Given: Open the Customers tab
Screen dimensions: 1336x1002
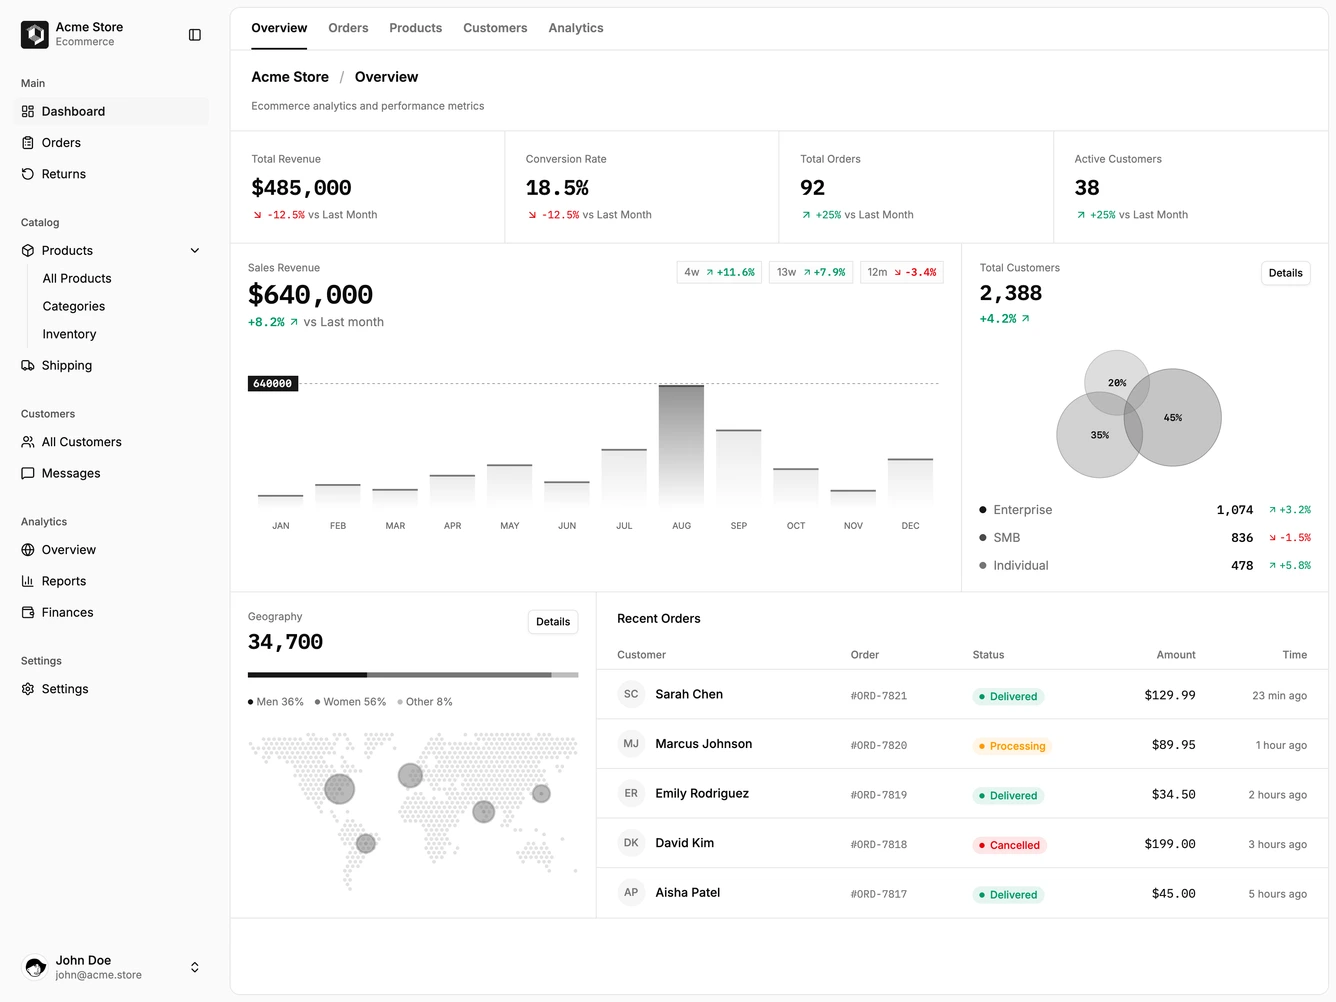Looking at the screenshot, I should 495,28.
